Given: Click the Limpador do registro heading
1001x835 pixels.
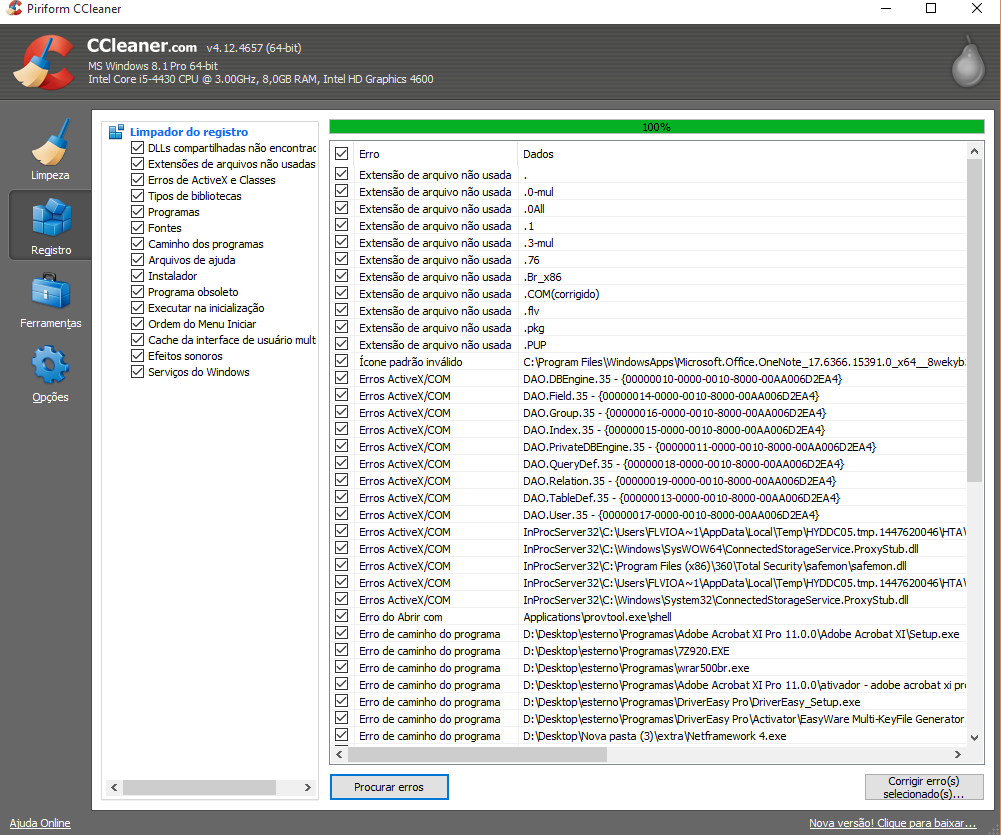Looking at the screenshot, I should 189,132.
